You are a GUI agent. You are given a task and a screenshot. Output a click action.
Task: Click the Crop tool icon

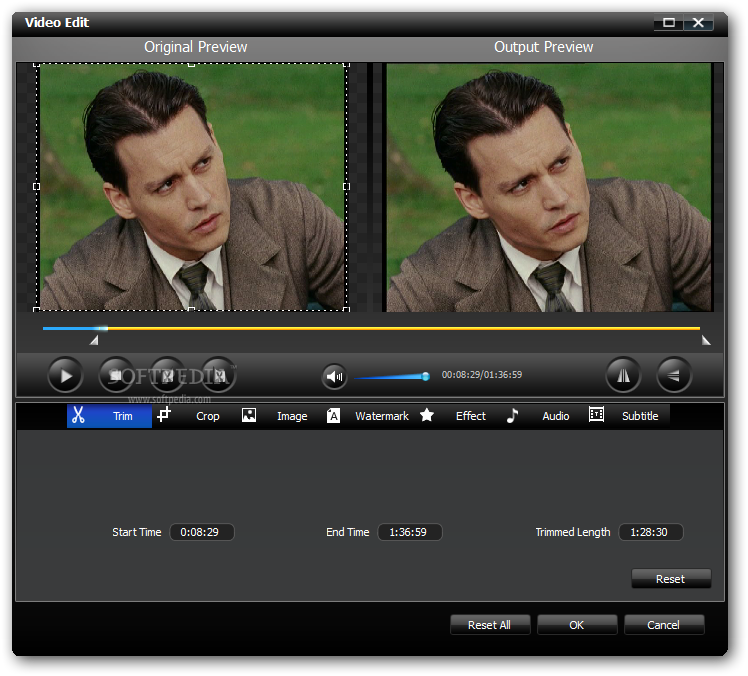click(x=164, y=414)
